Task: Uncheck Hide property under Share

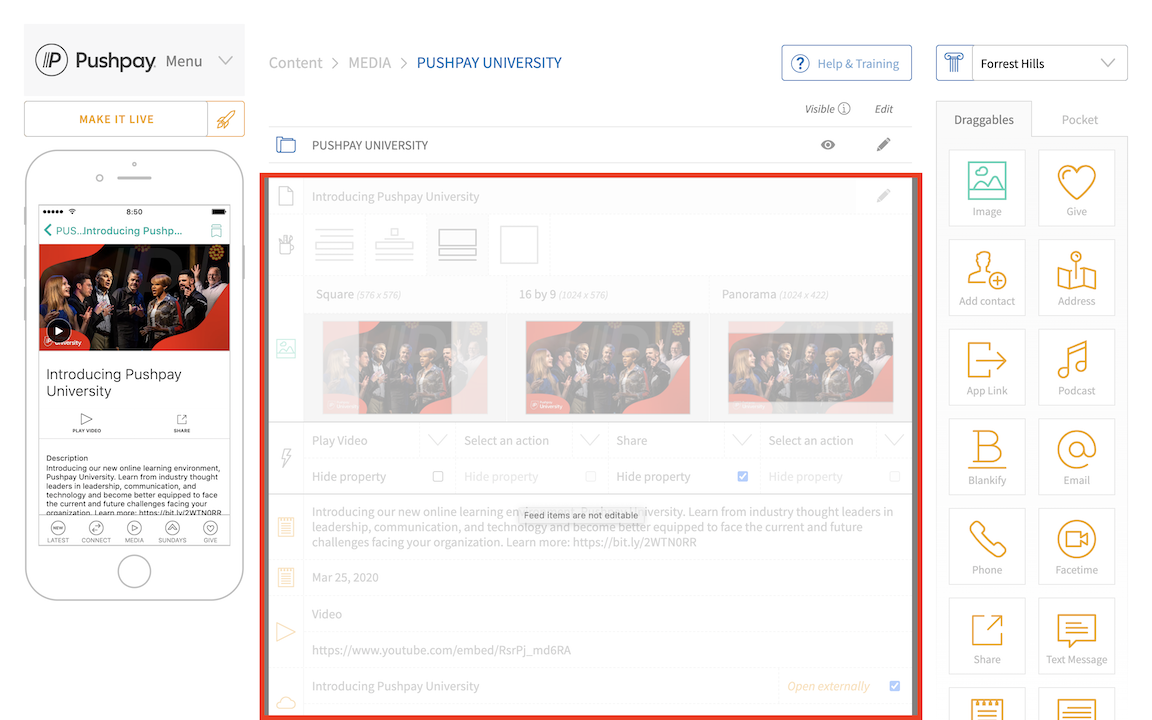Action: click(742, 477)
